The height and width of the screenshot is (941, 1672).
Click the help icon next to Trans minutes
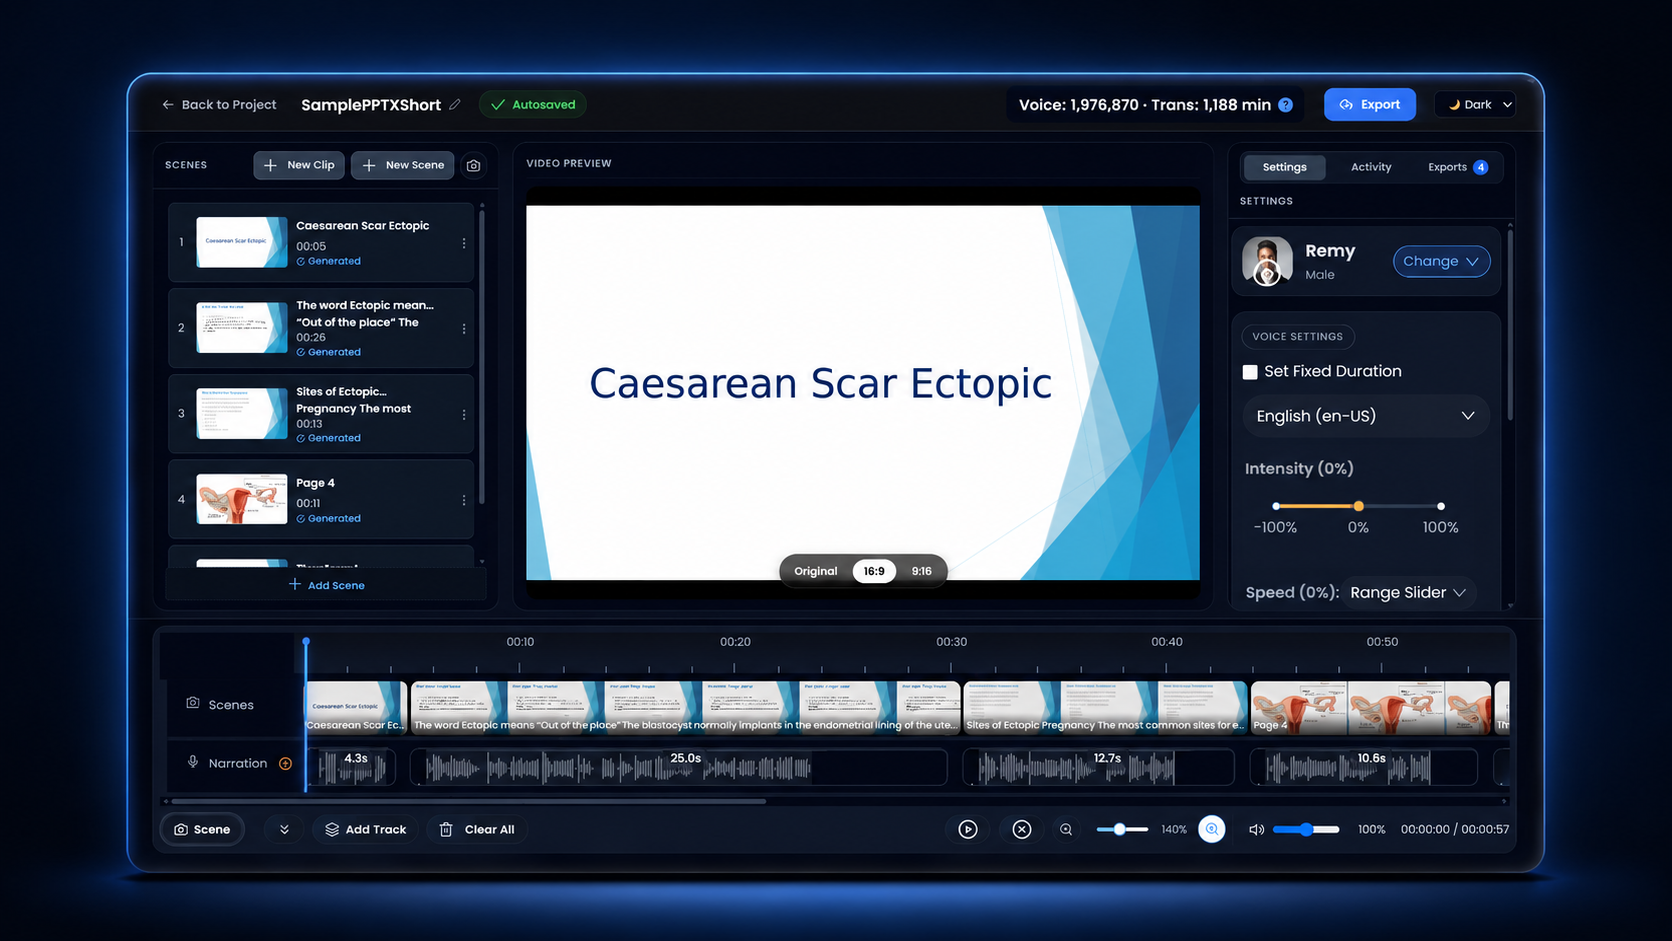click(x=1286, y=104)
